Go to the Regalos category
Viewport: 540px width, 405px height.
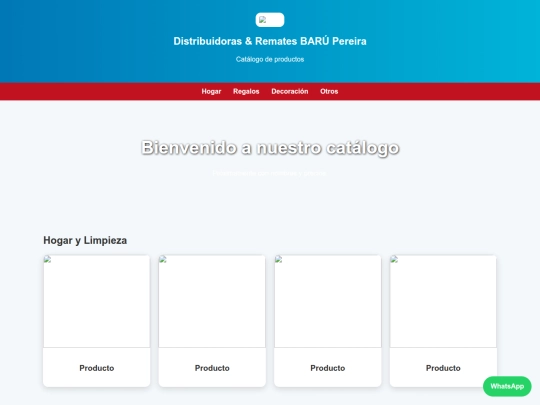click(246, 92)
